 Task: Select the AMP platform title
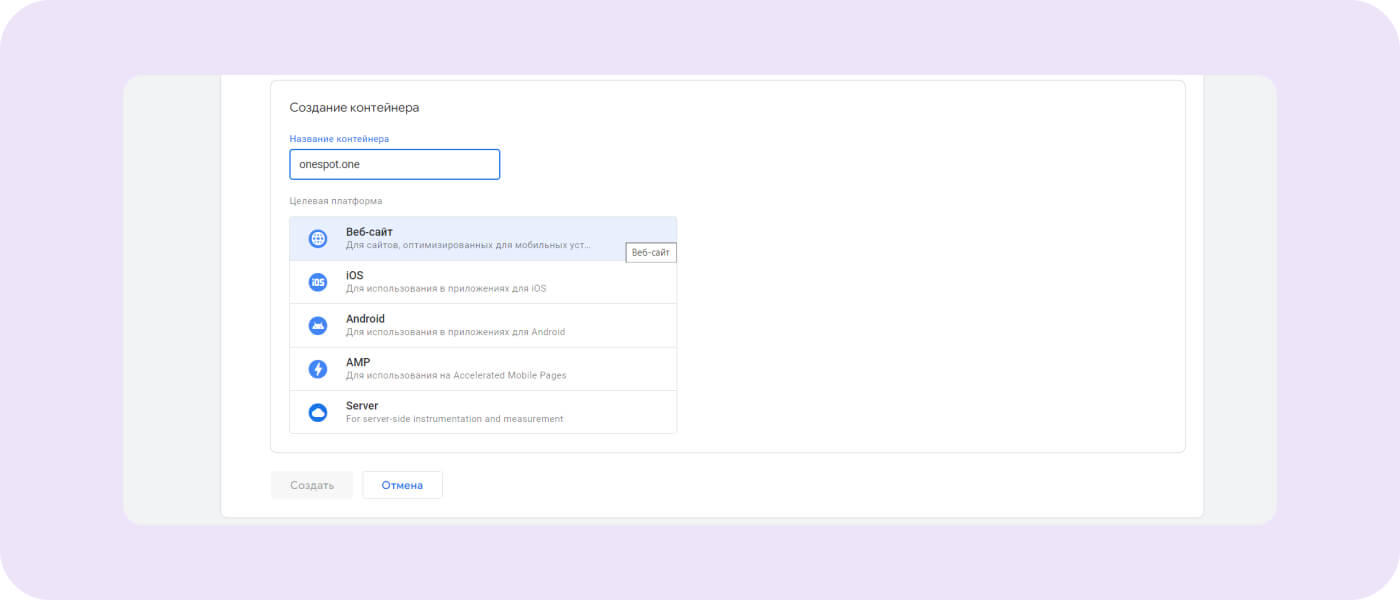click(x=358, y=362)
